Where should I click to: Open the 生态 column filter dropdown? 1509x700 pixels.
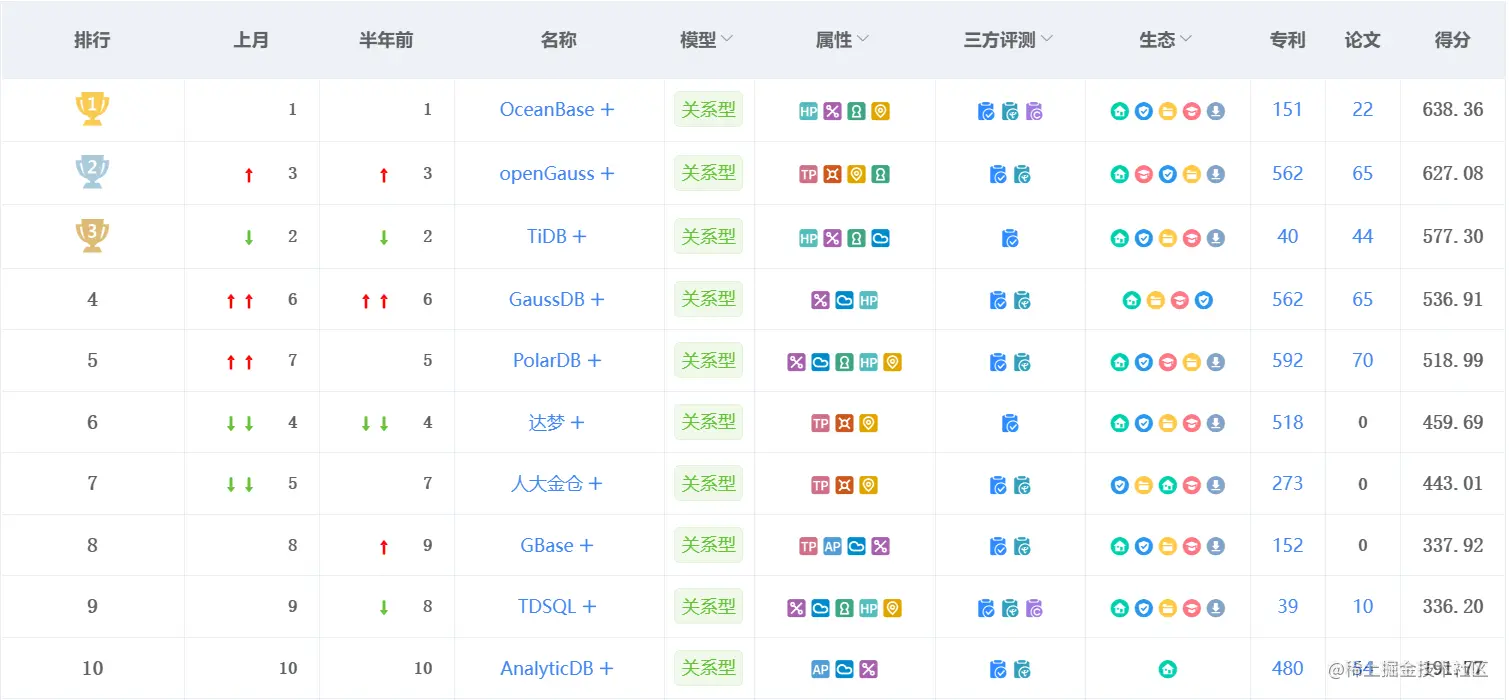click(1186, 40)
